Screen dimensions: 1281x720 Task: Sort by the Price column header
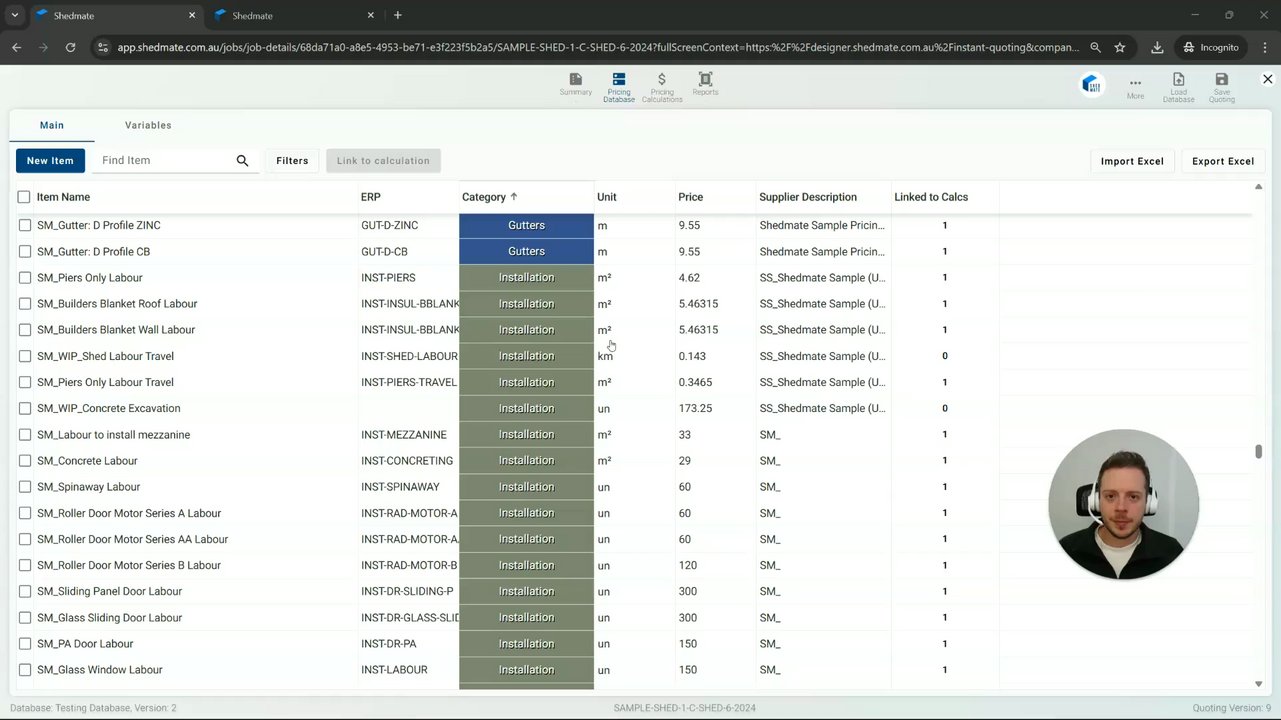[x=690, y=197]
